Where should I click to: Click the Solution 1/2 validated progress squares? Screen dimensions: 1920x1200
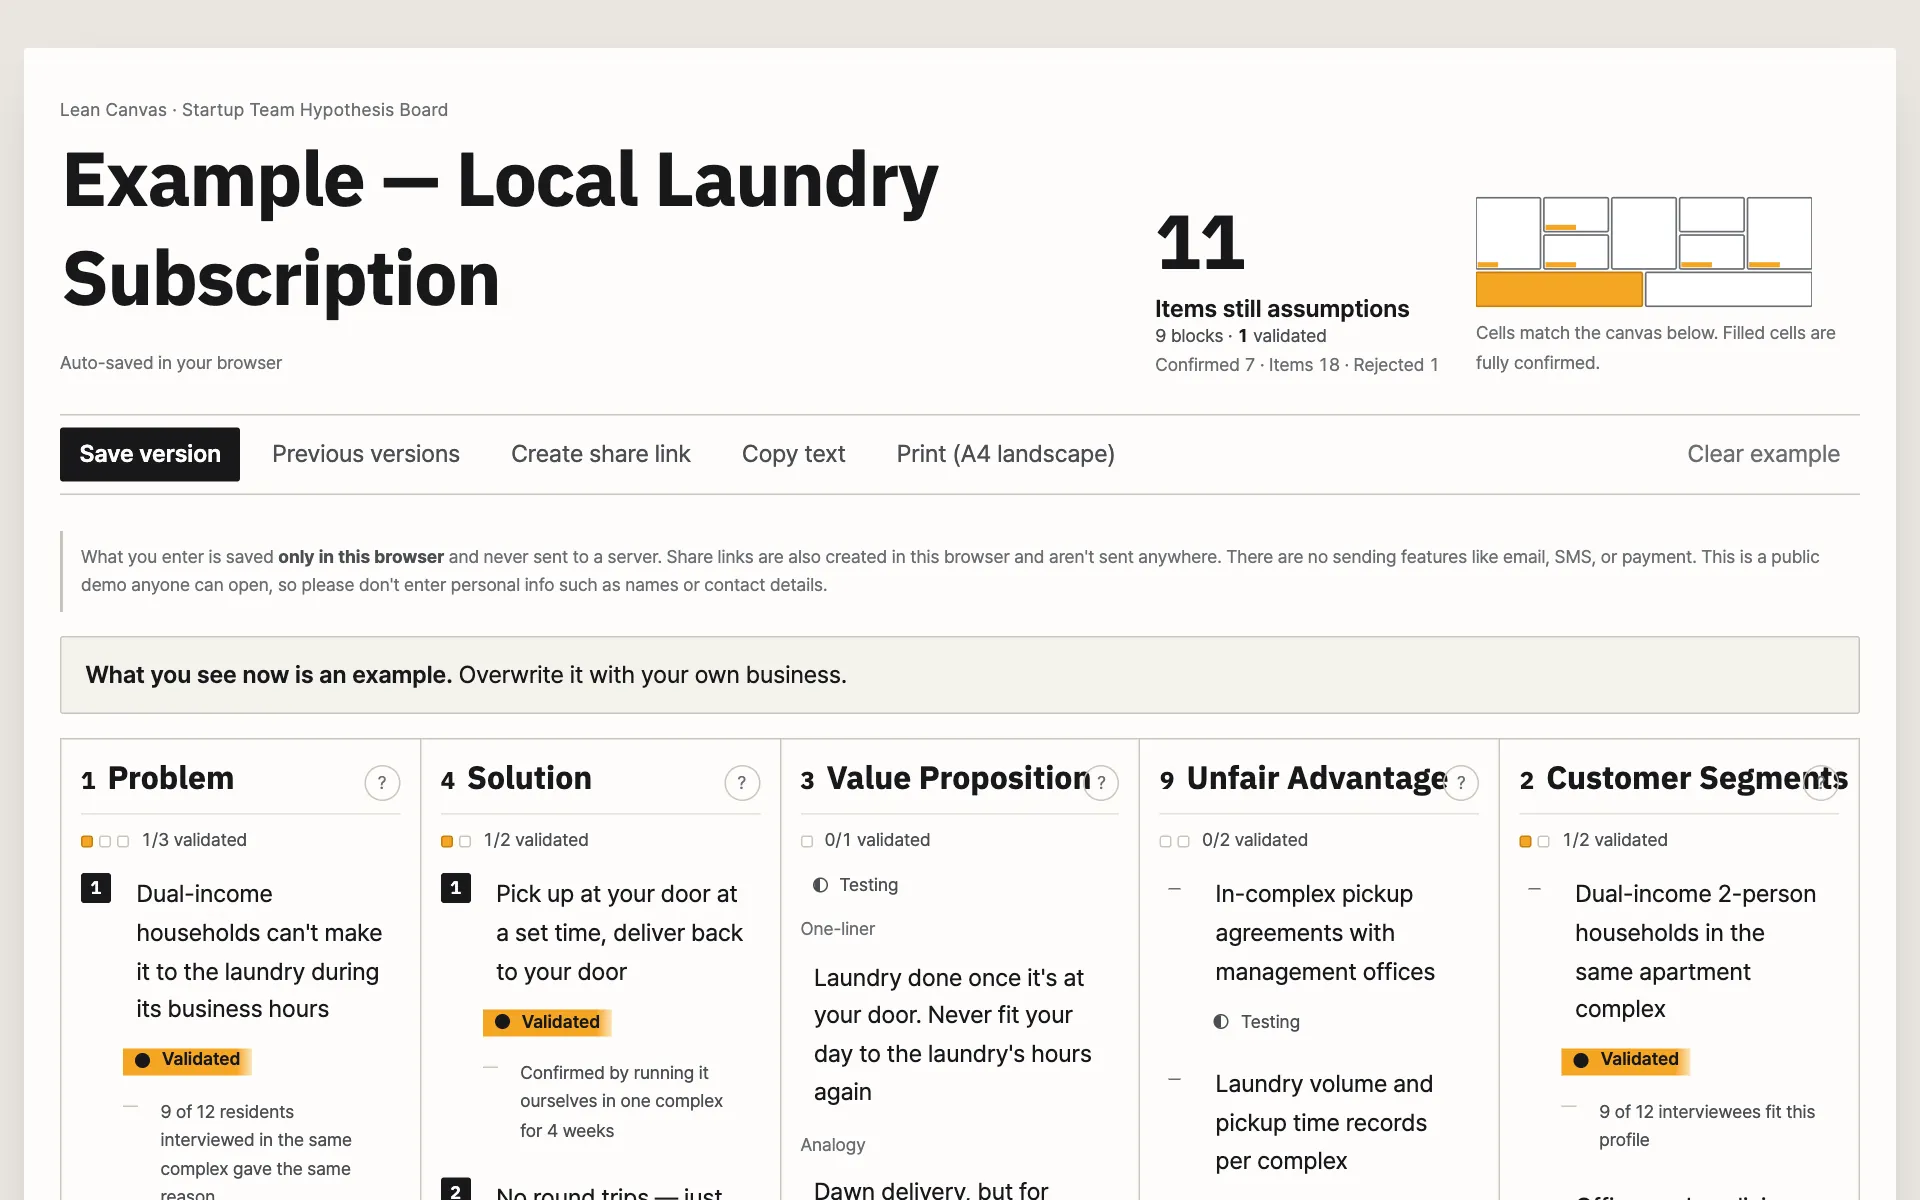456,841
